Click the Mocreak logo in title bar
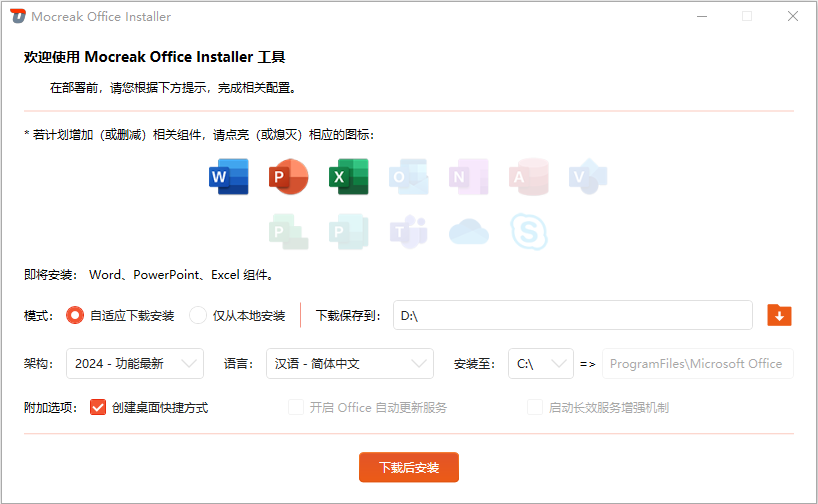Viewport: 818px width, 504px height. pos(18,16)
